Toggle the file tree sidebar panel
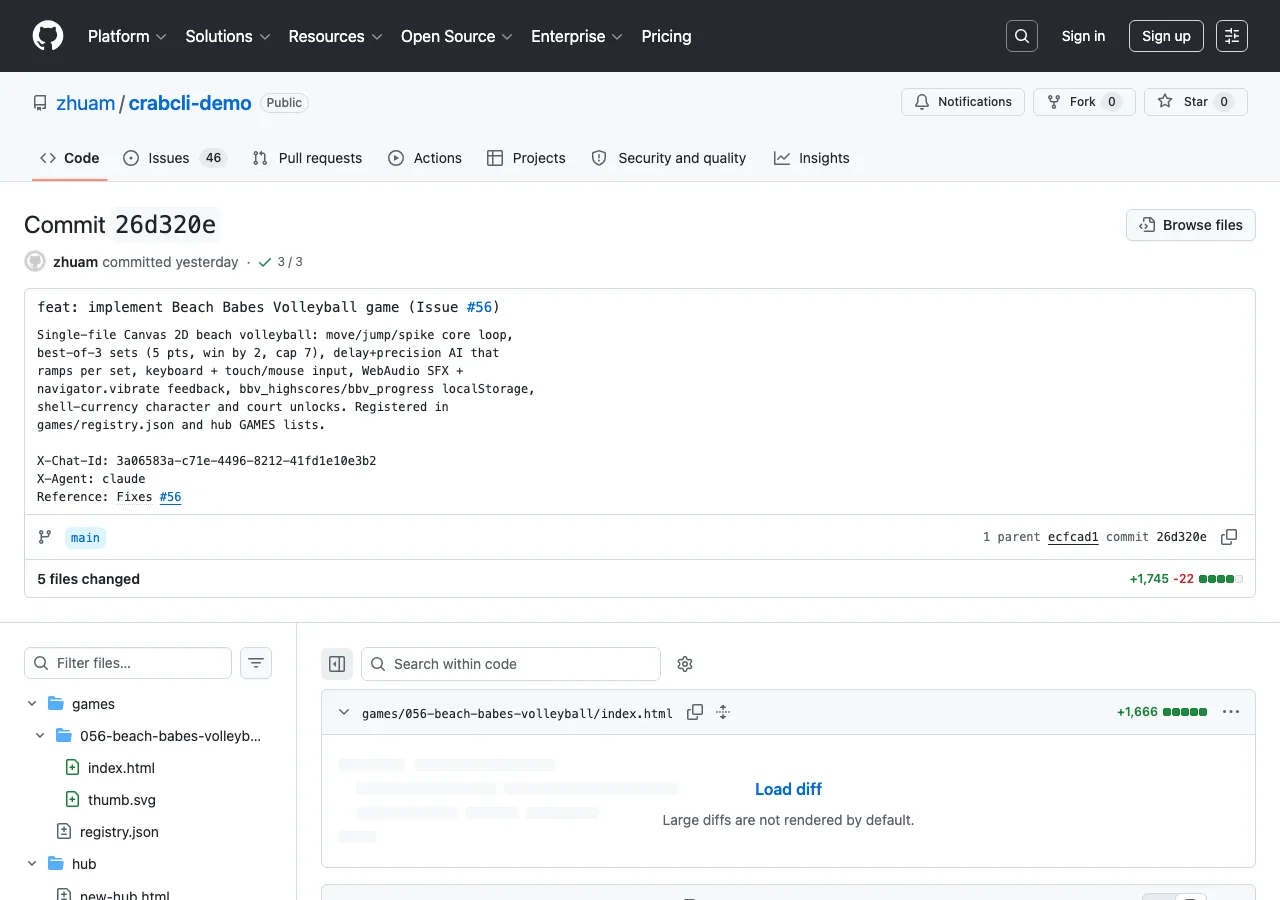 pyautogui.click(x=337, y=664)
